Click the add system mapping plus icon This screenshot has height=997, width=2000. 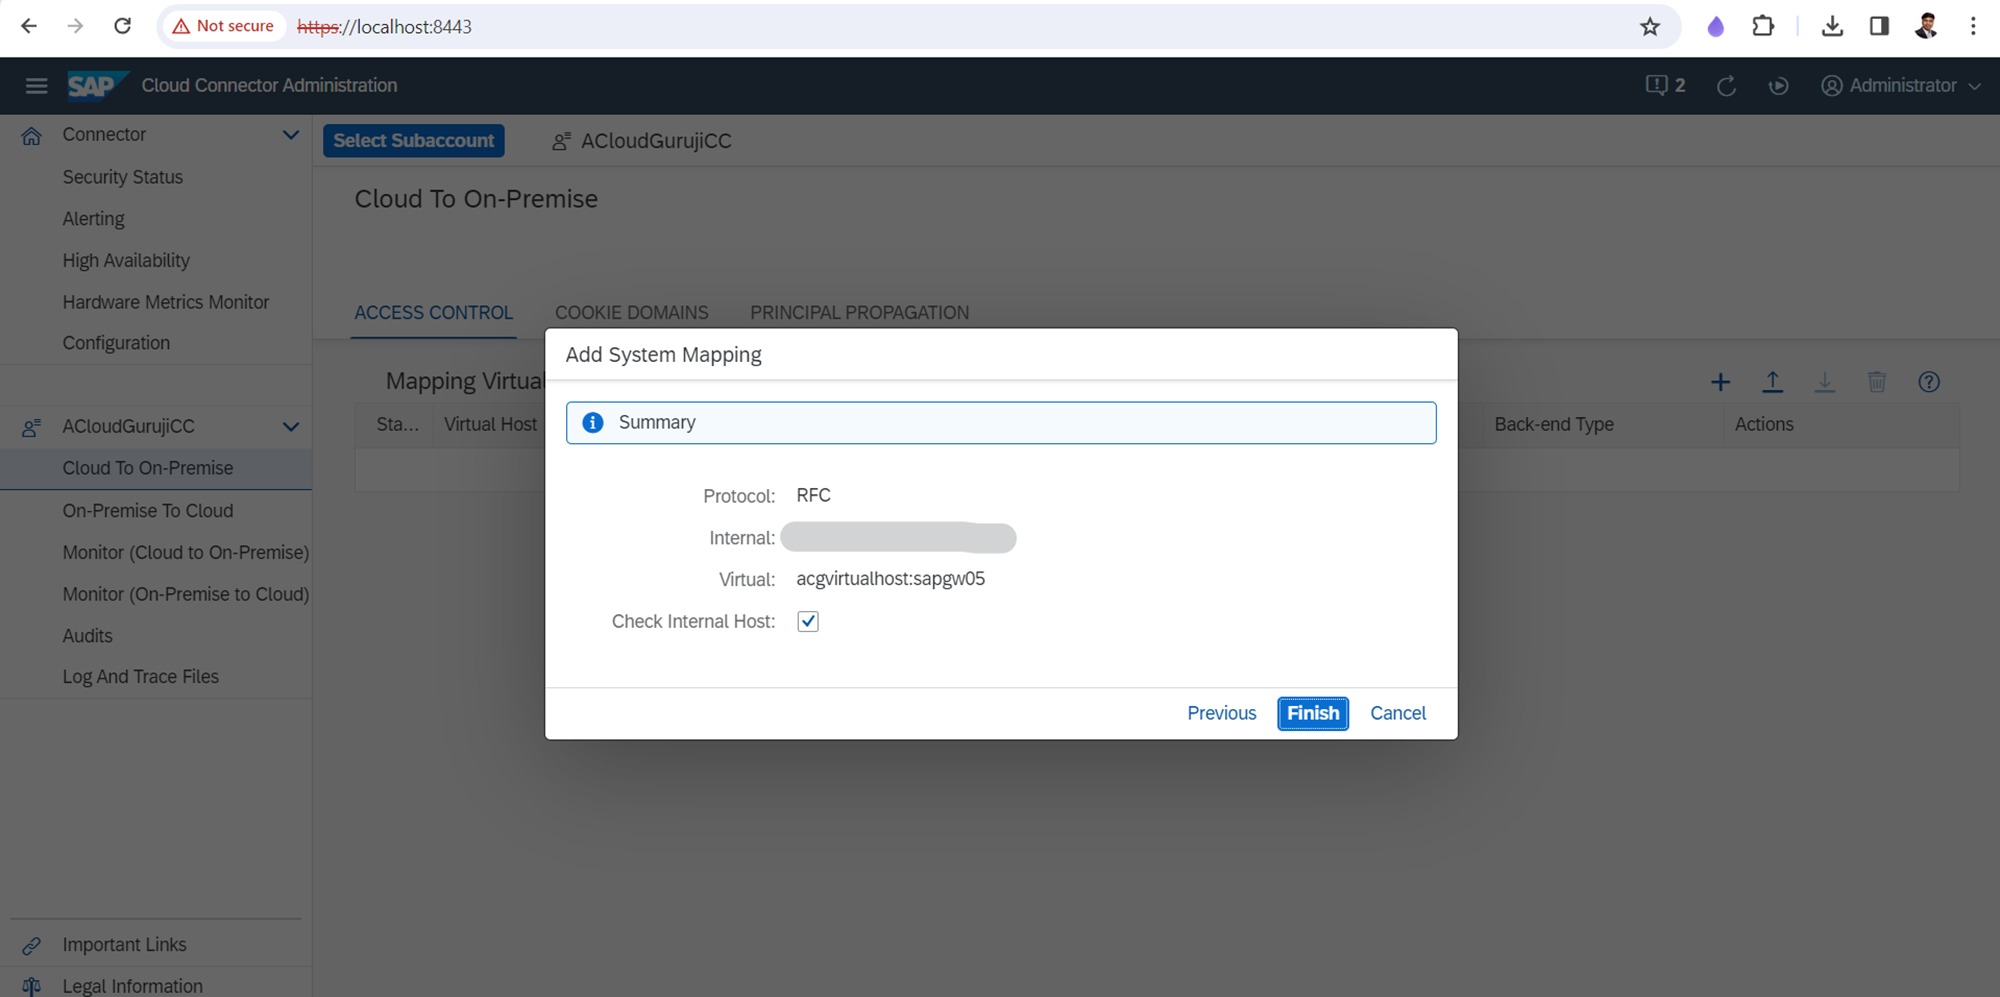point(1720,382)
